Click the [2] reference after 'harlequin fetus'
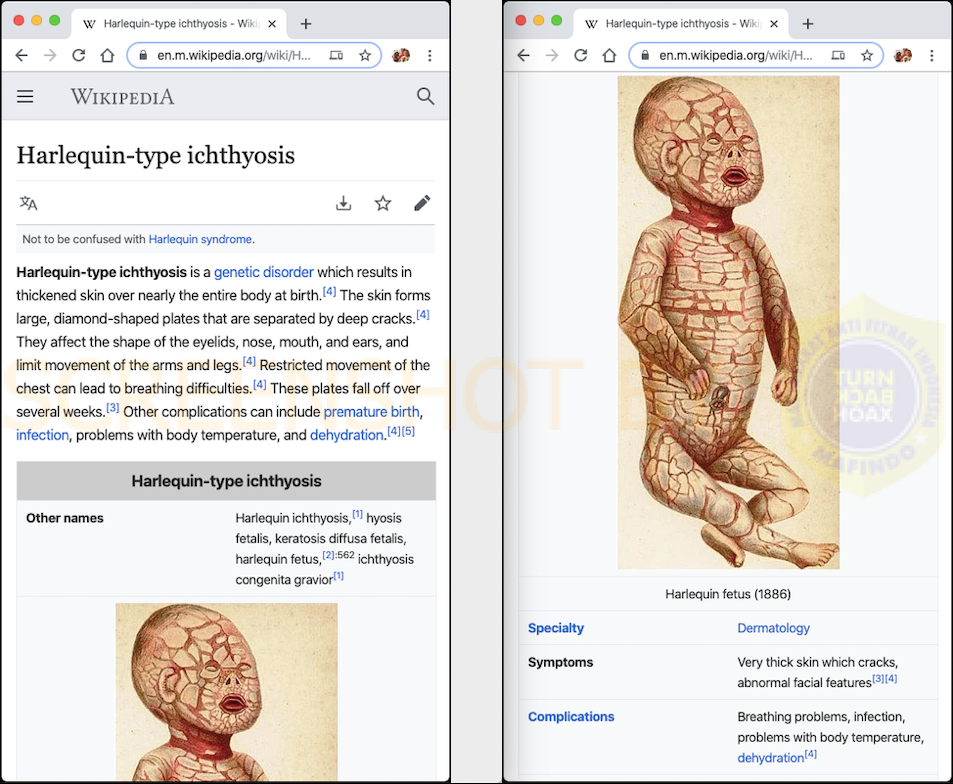953x784 pixels. tap(328, 555)
